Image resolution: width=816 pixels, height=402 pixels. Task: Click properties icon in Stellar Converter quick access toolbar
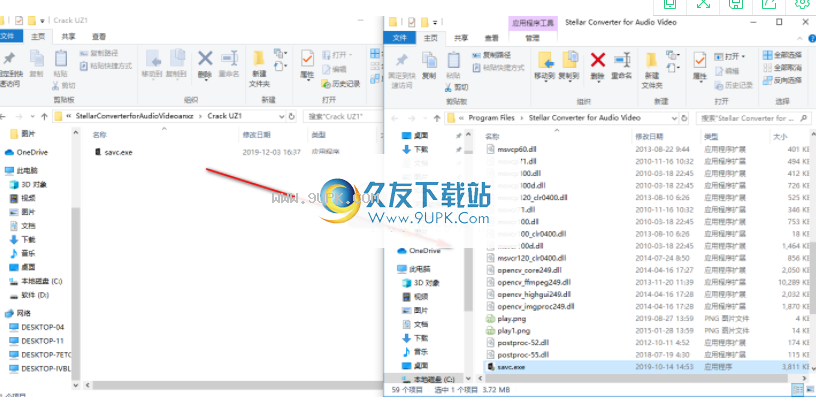pos(412,22)
